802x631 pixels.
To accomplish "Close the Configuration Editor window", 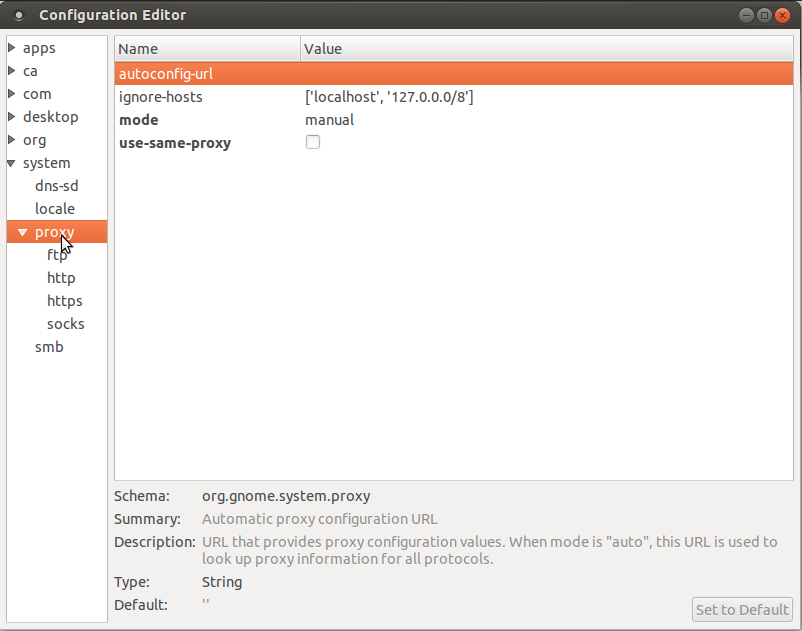I will [x=782, y=15].
